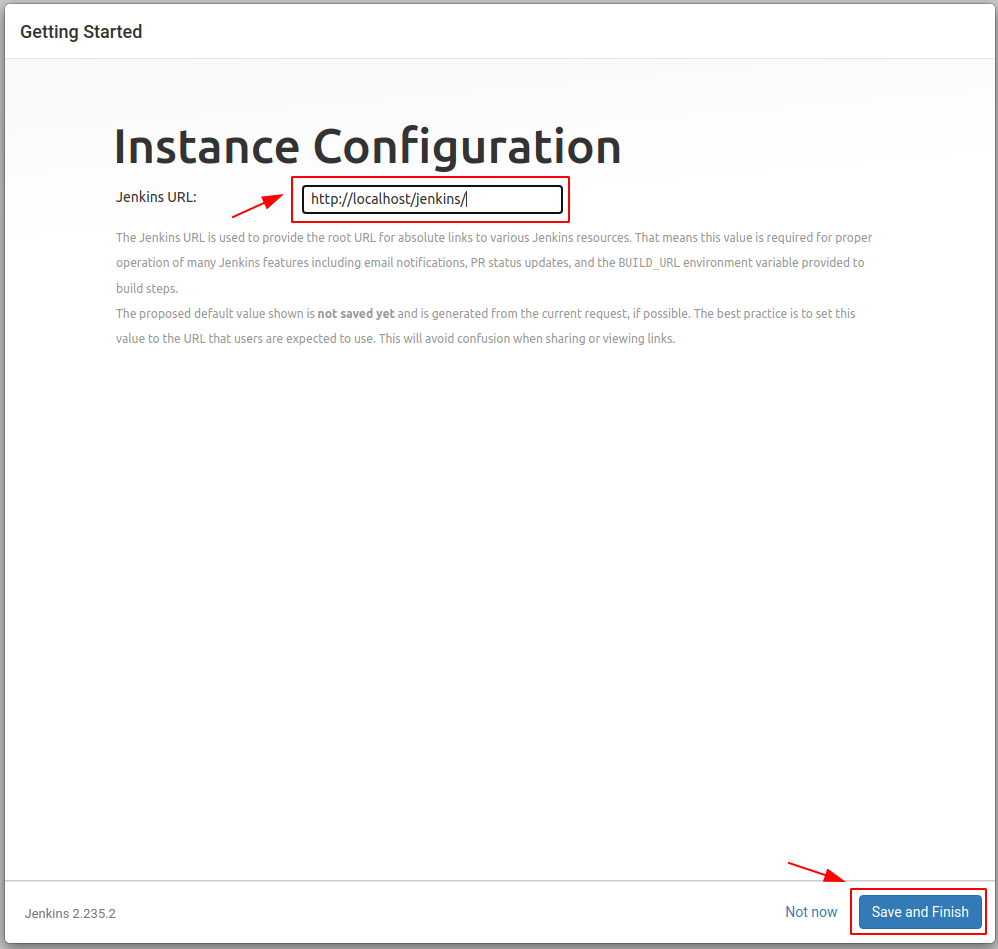The height and width of the screenshot is (949, 998).
Task: Click the 'build steps.' line of description text
Action: 146,288
